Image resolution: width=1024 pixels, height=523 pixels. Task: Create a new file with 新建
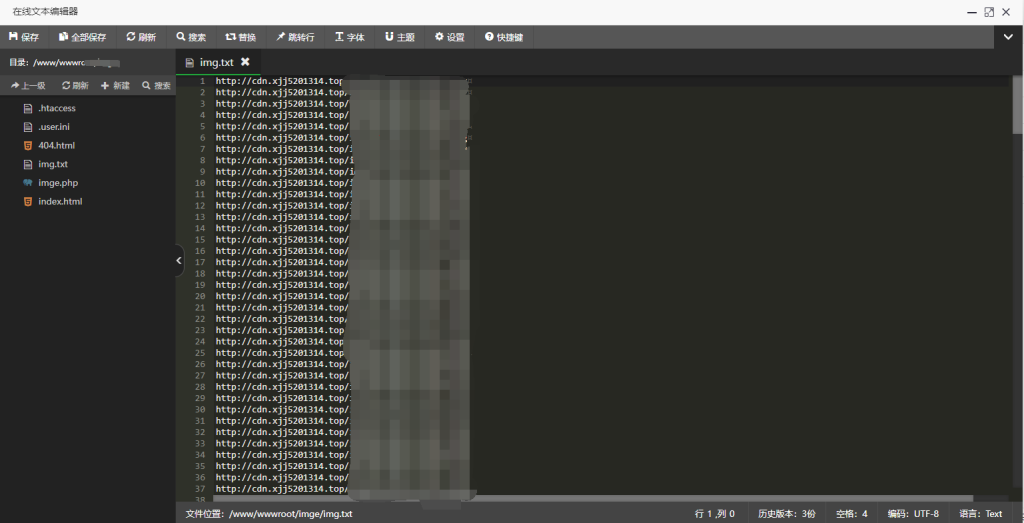115,86
